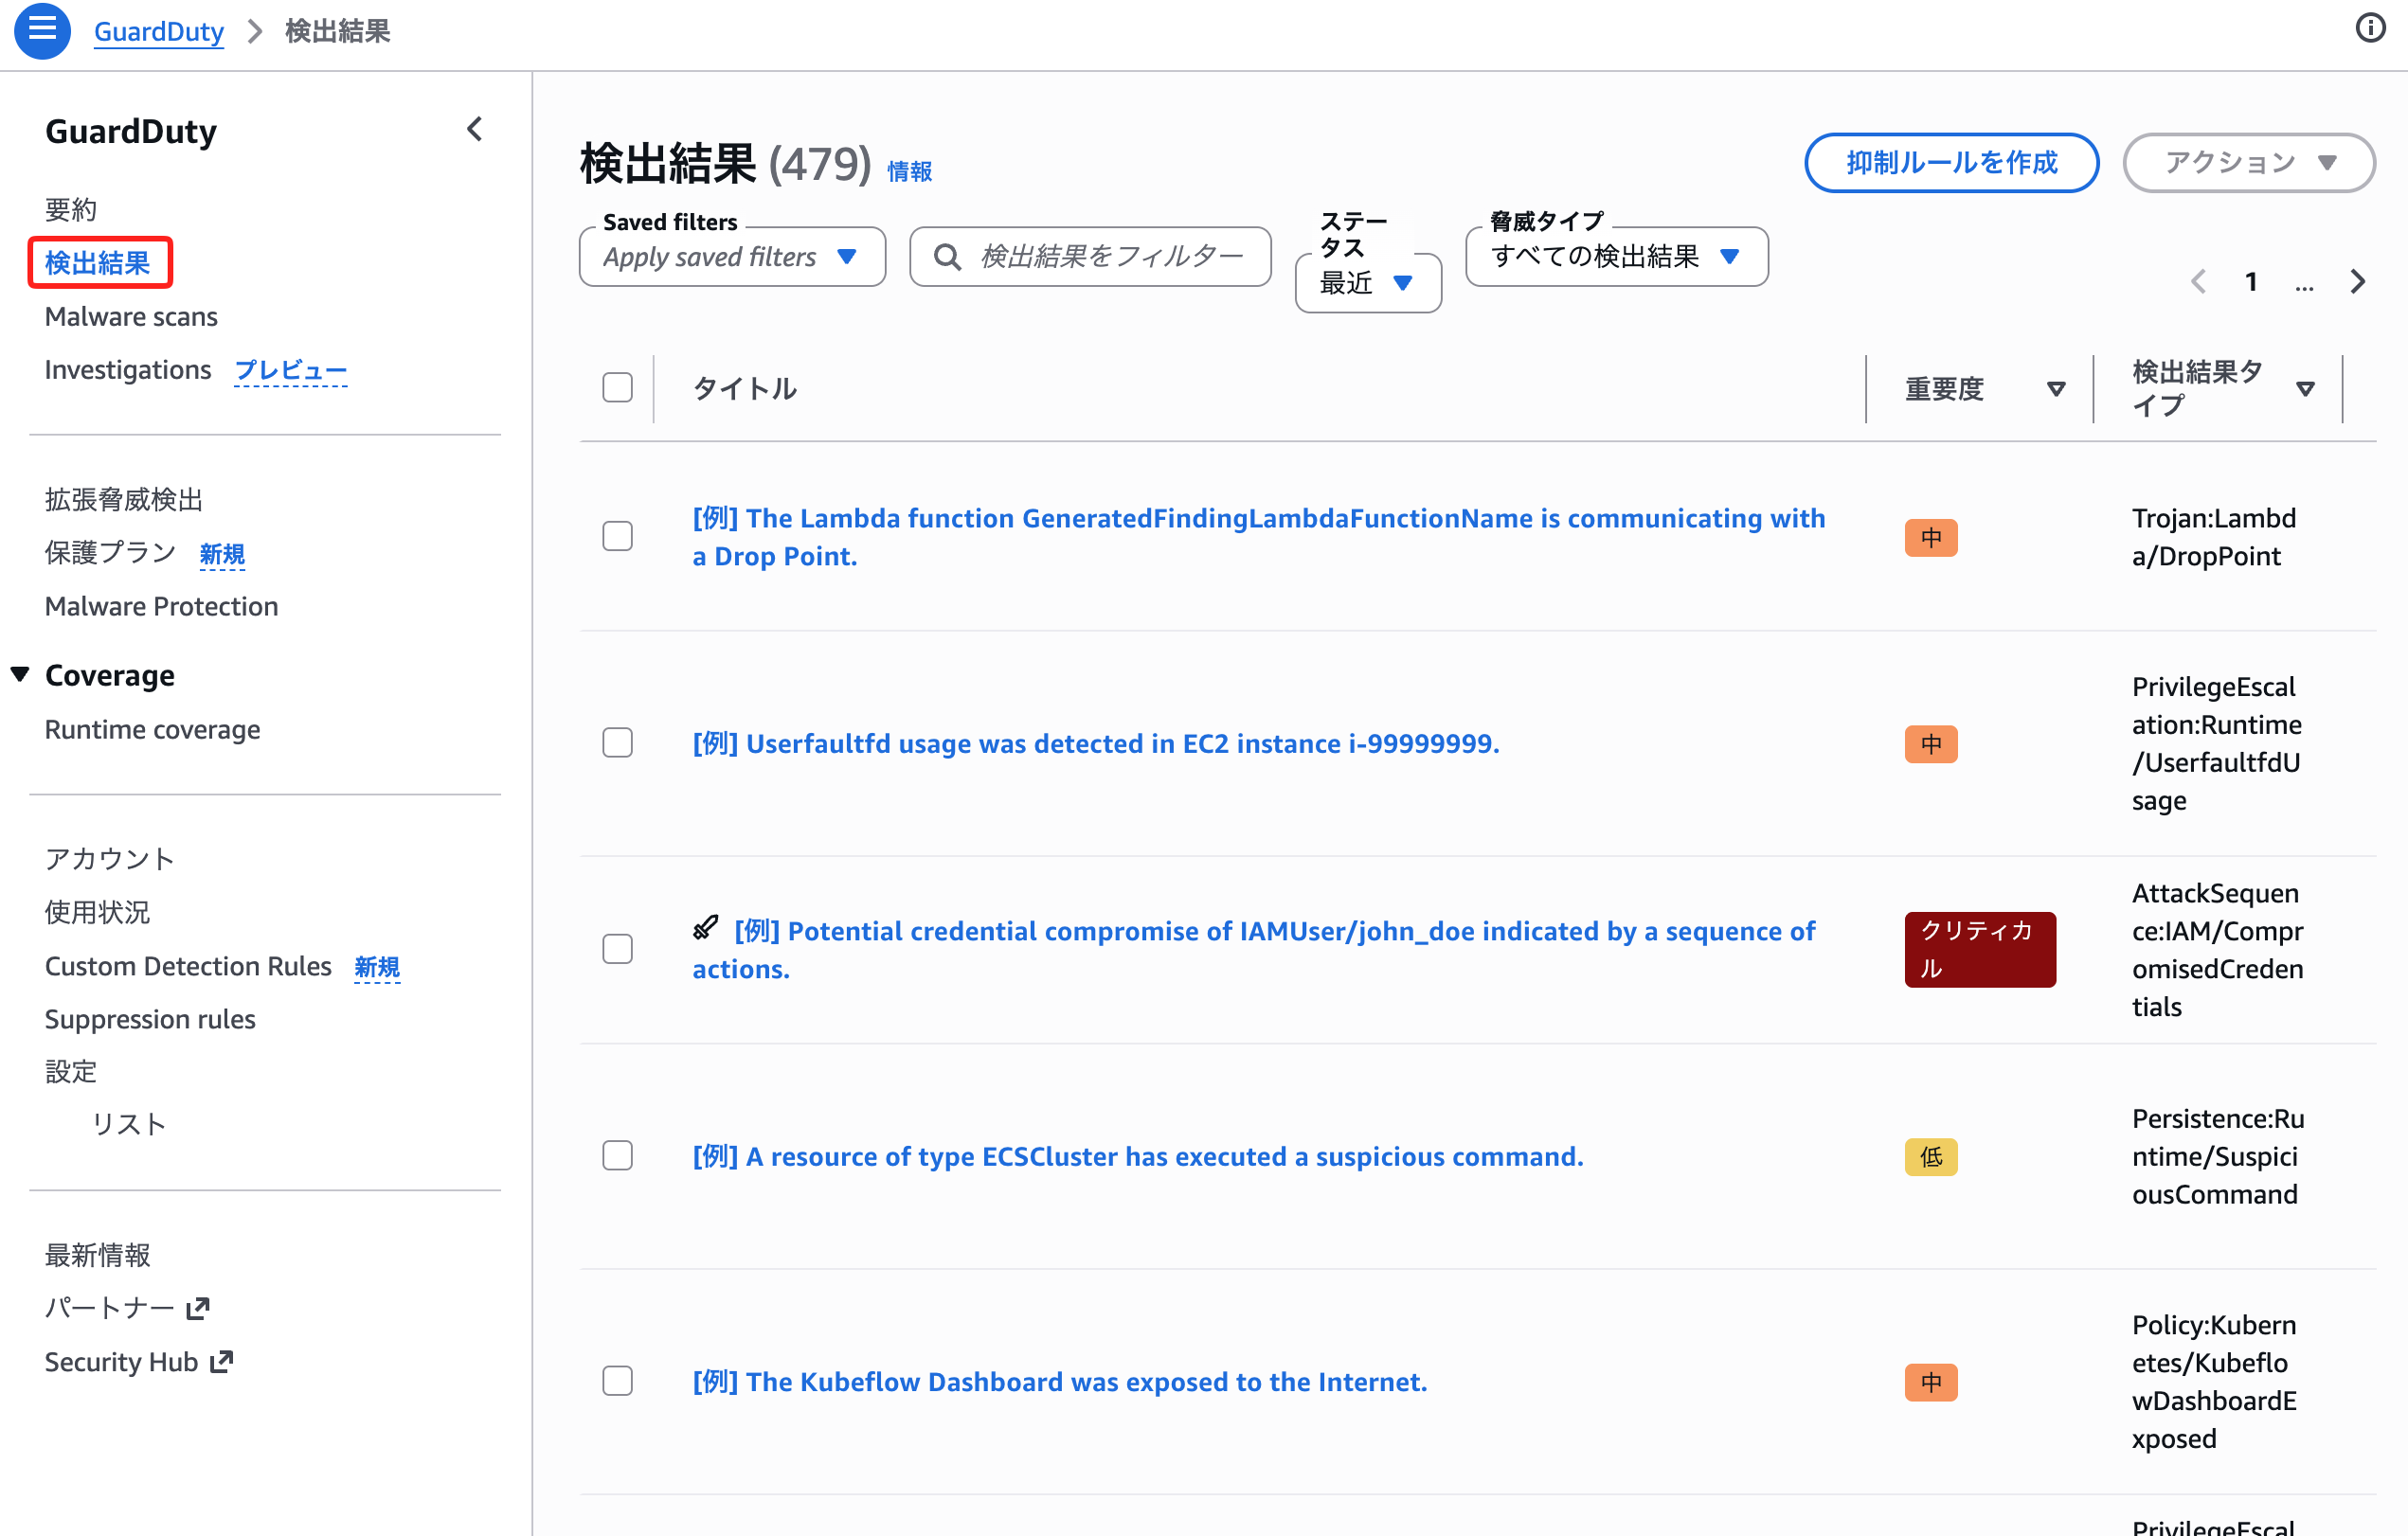Open Malware Protection in the sidebar
Viewport: 2408px width, 1536px height.
pyautogui.click(x=161, y=606)
